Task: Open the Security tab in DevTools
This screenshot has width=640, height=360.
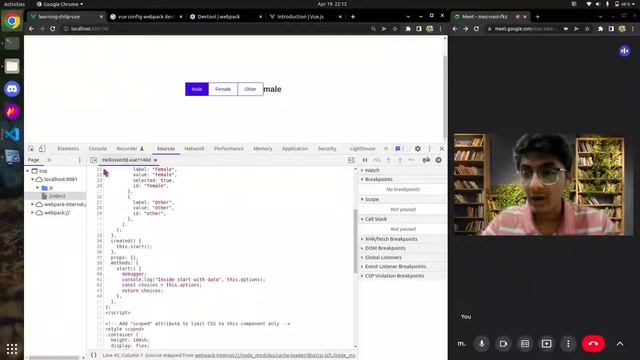Action: point(327,149)
